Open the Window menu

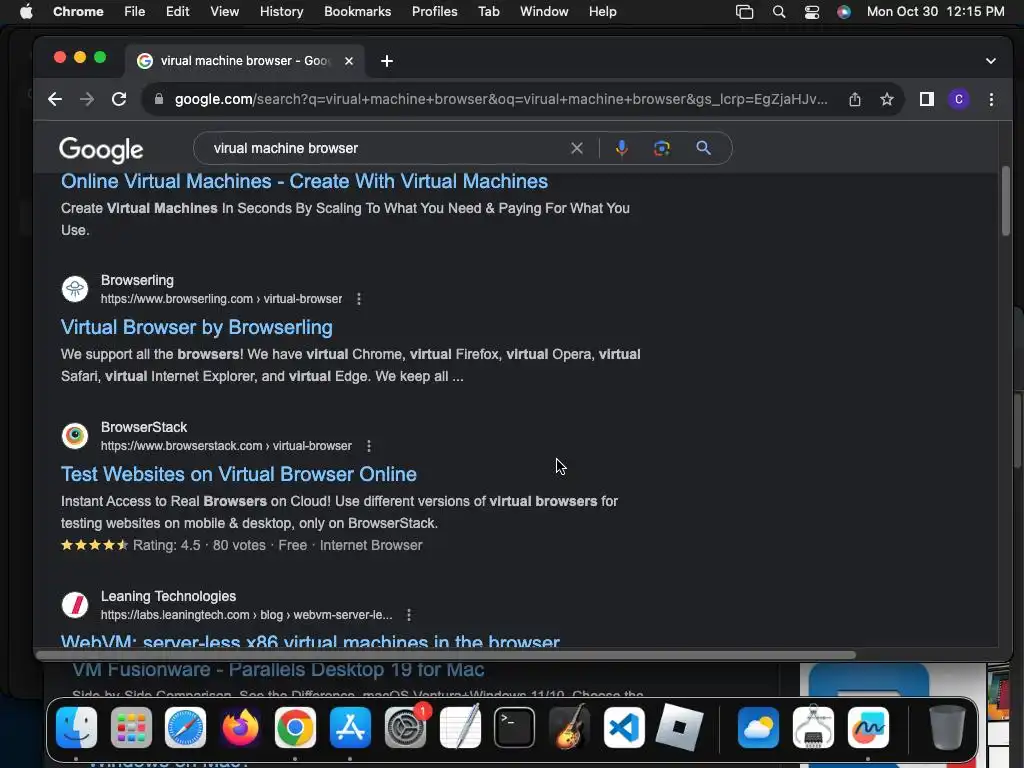pos(544,12)
